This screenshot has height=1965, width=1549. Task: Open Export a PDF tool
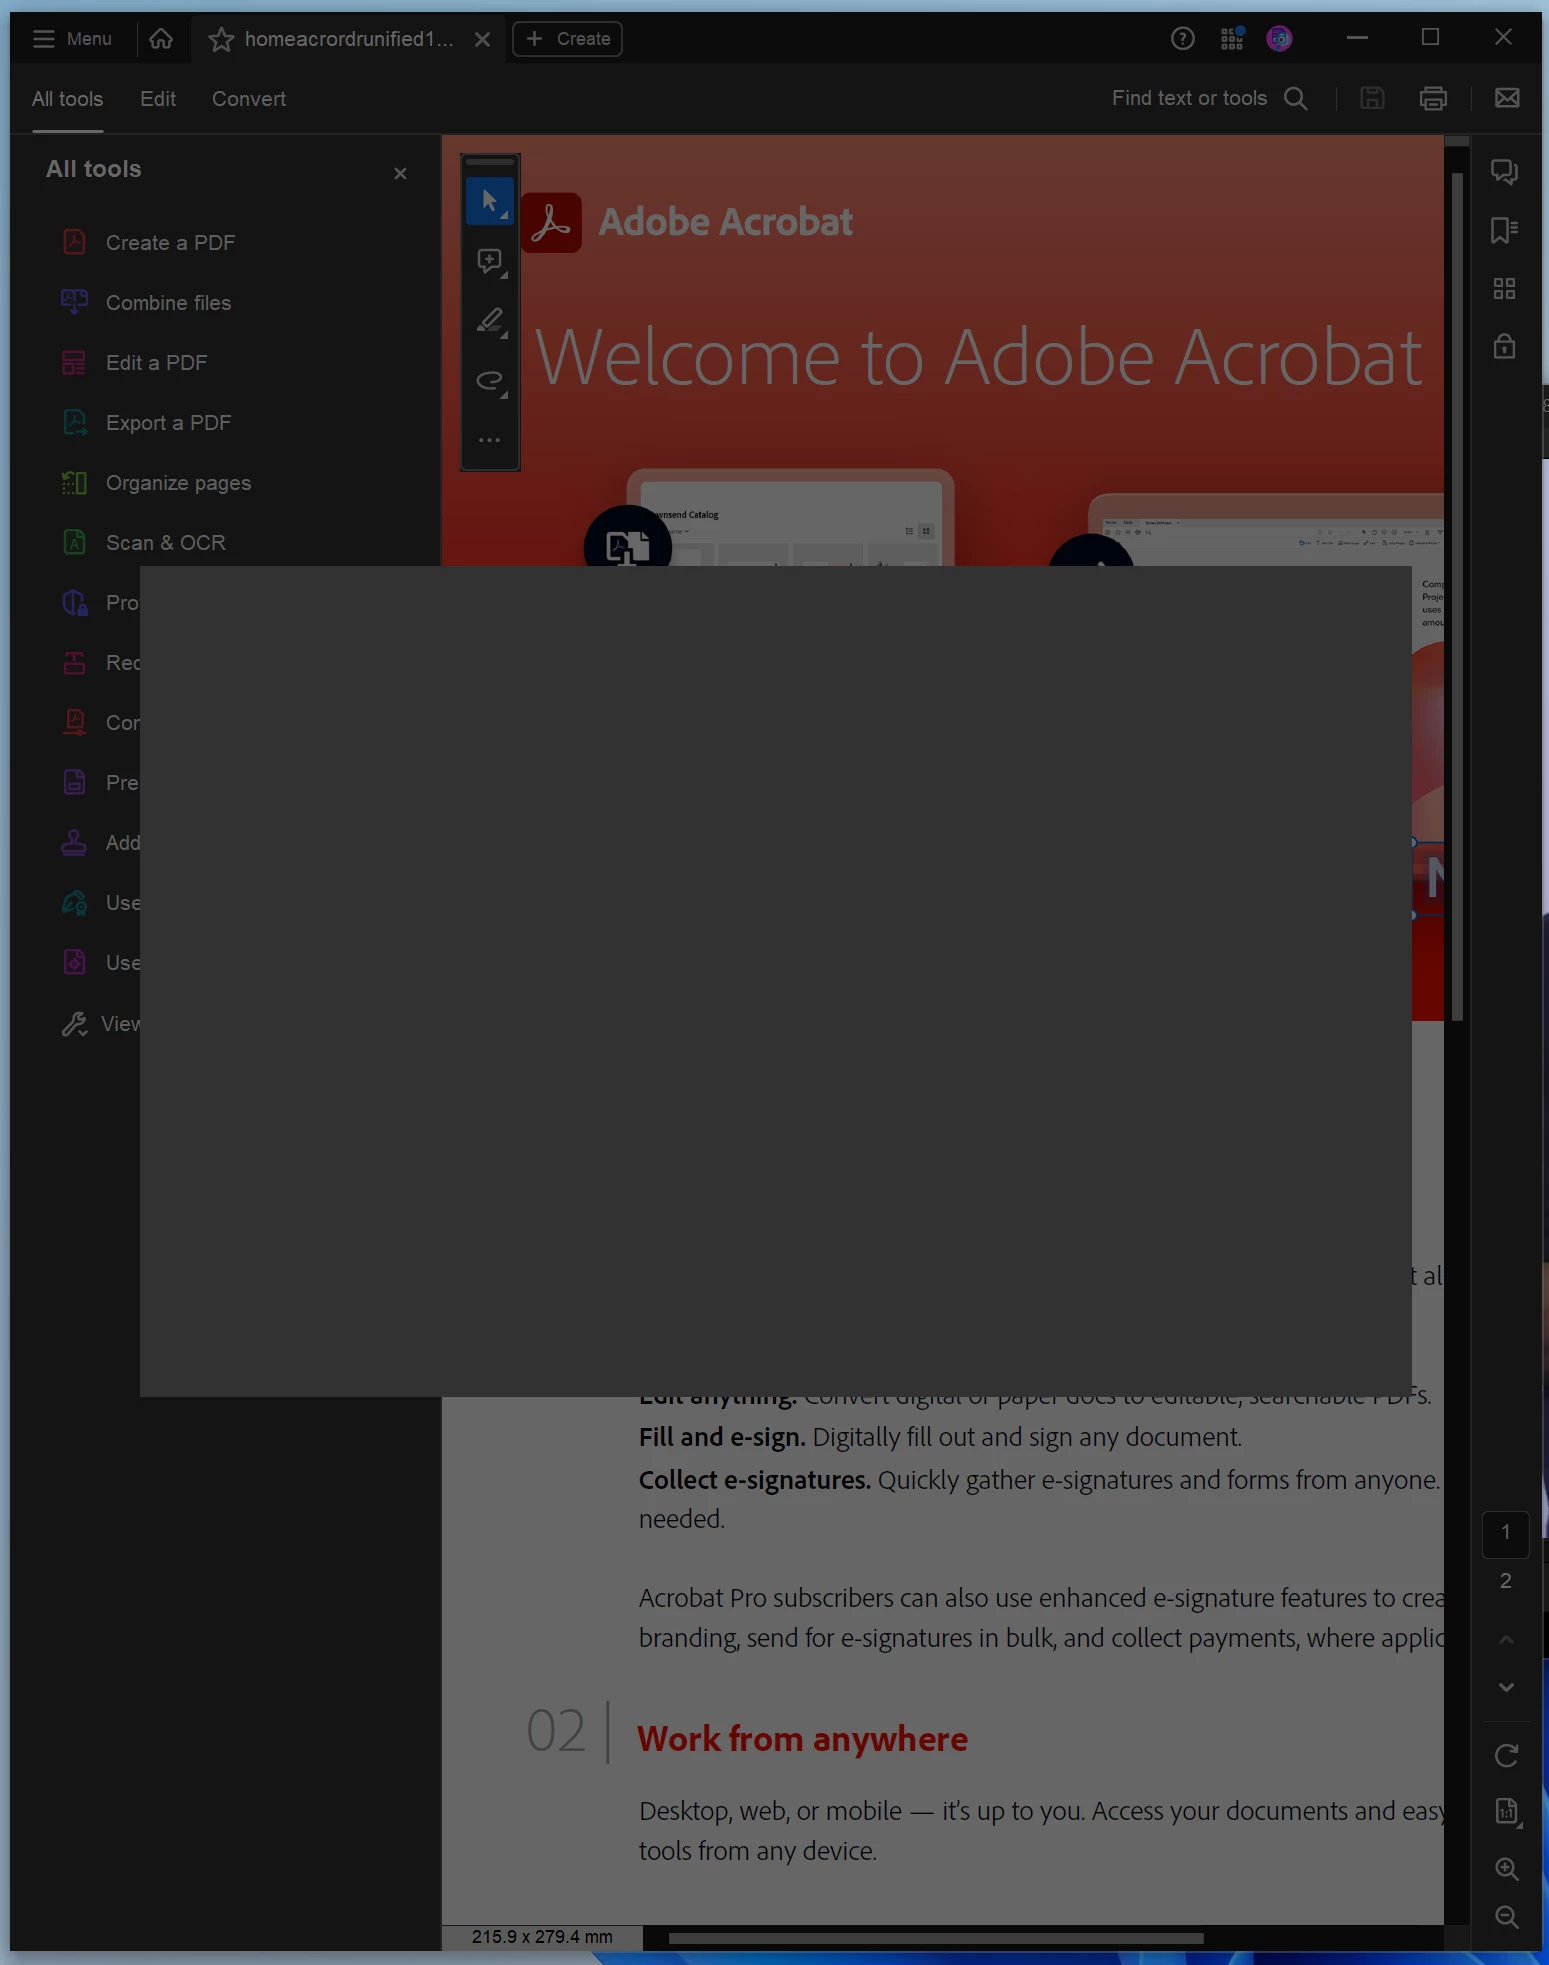pyautogui.click(x=146, y=423)
